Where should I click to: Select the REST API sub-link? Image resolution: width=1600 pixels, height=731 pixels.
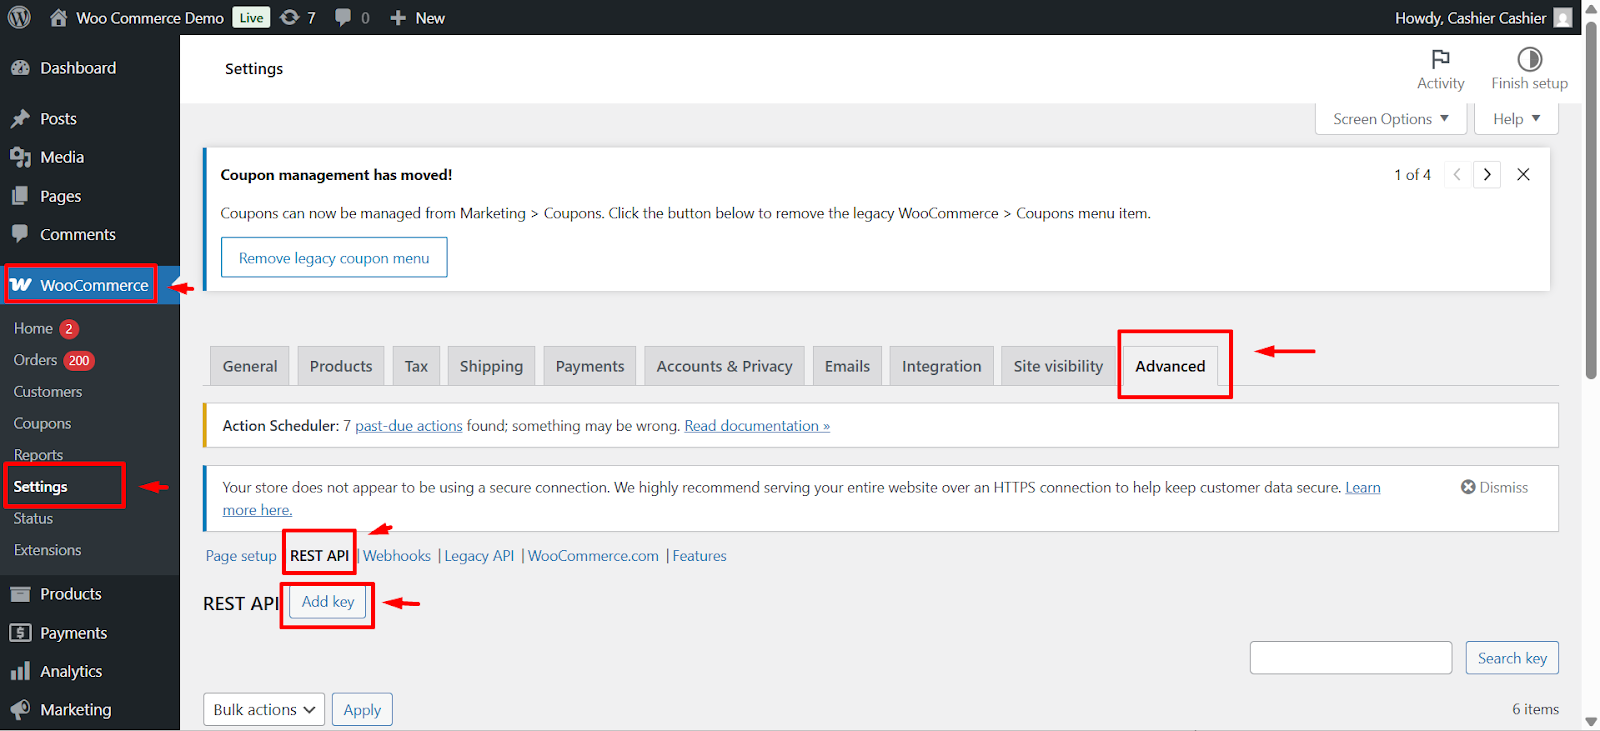[x=319, y=556]
